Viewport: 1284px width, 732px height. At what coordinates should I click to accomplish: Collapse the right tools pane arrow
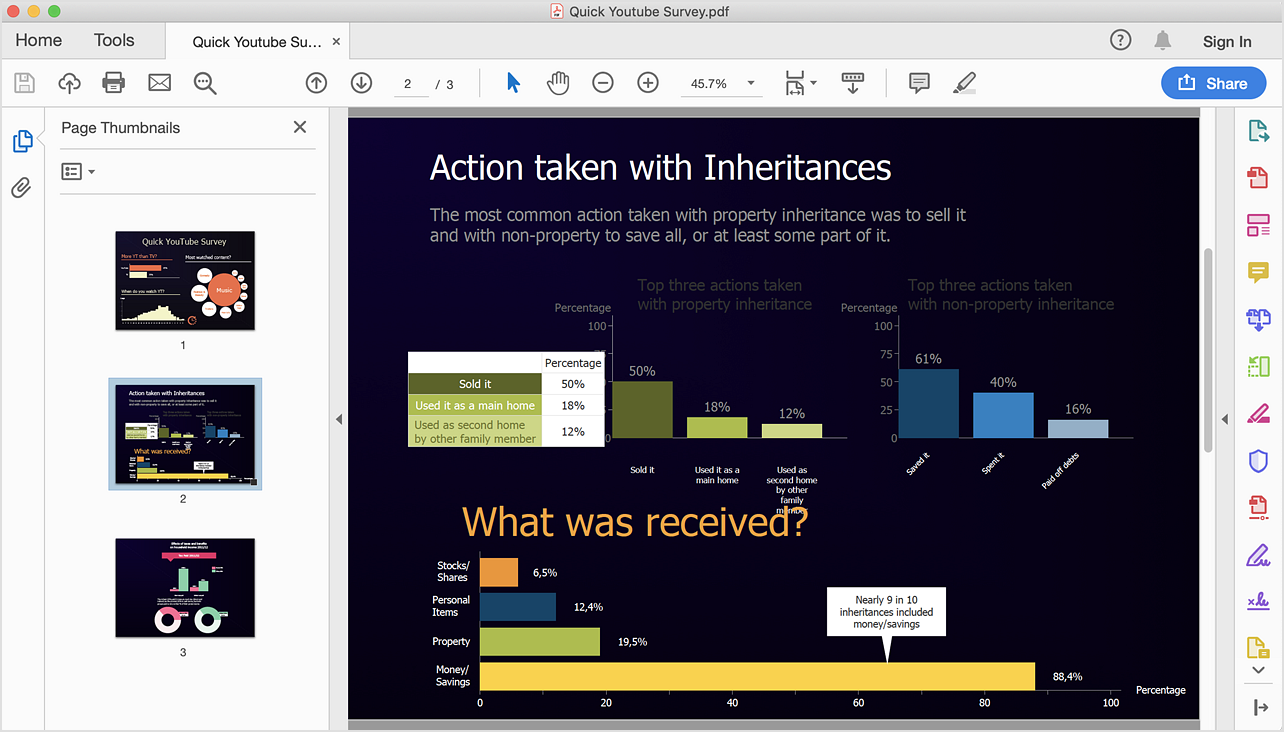[1225, 419]
